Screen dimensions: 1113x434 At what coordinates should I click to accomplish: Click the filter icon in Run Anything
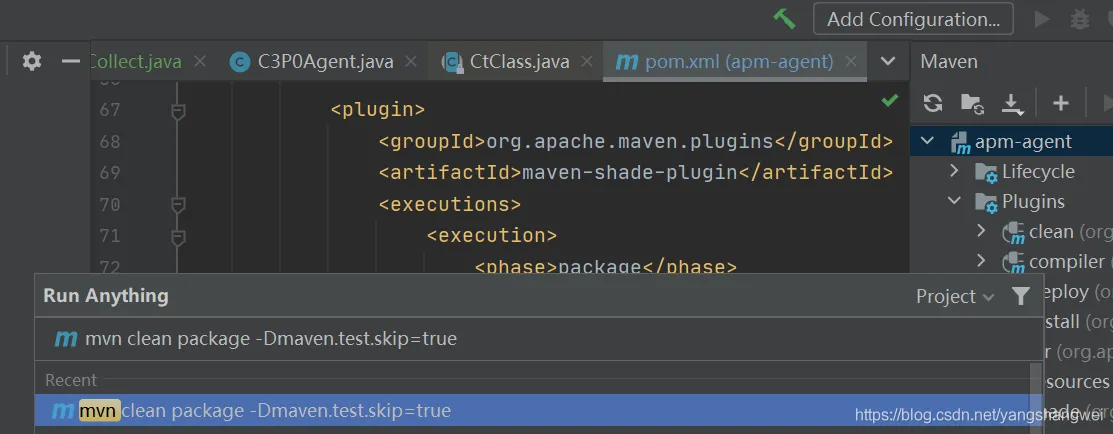[x=1020, y=296]
